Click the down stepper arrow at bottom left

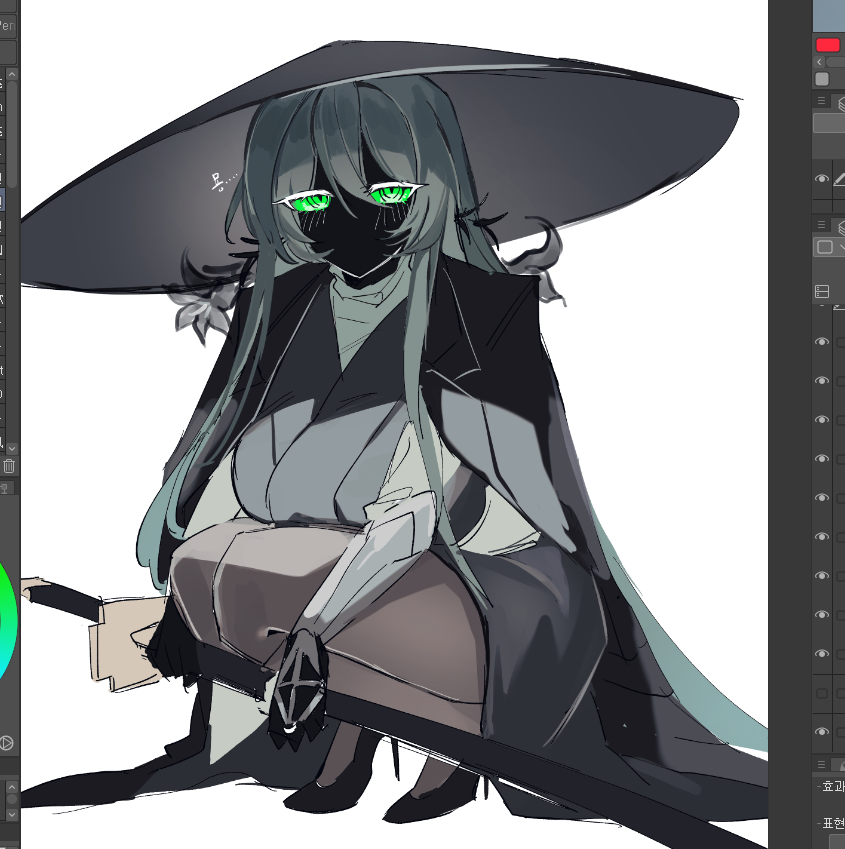(x=11, y=814)
